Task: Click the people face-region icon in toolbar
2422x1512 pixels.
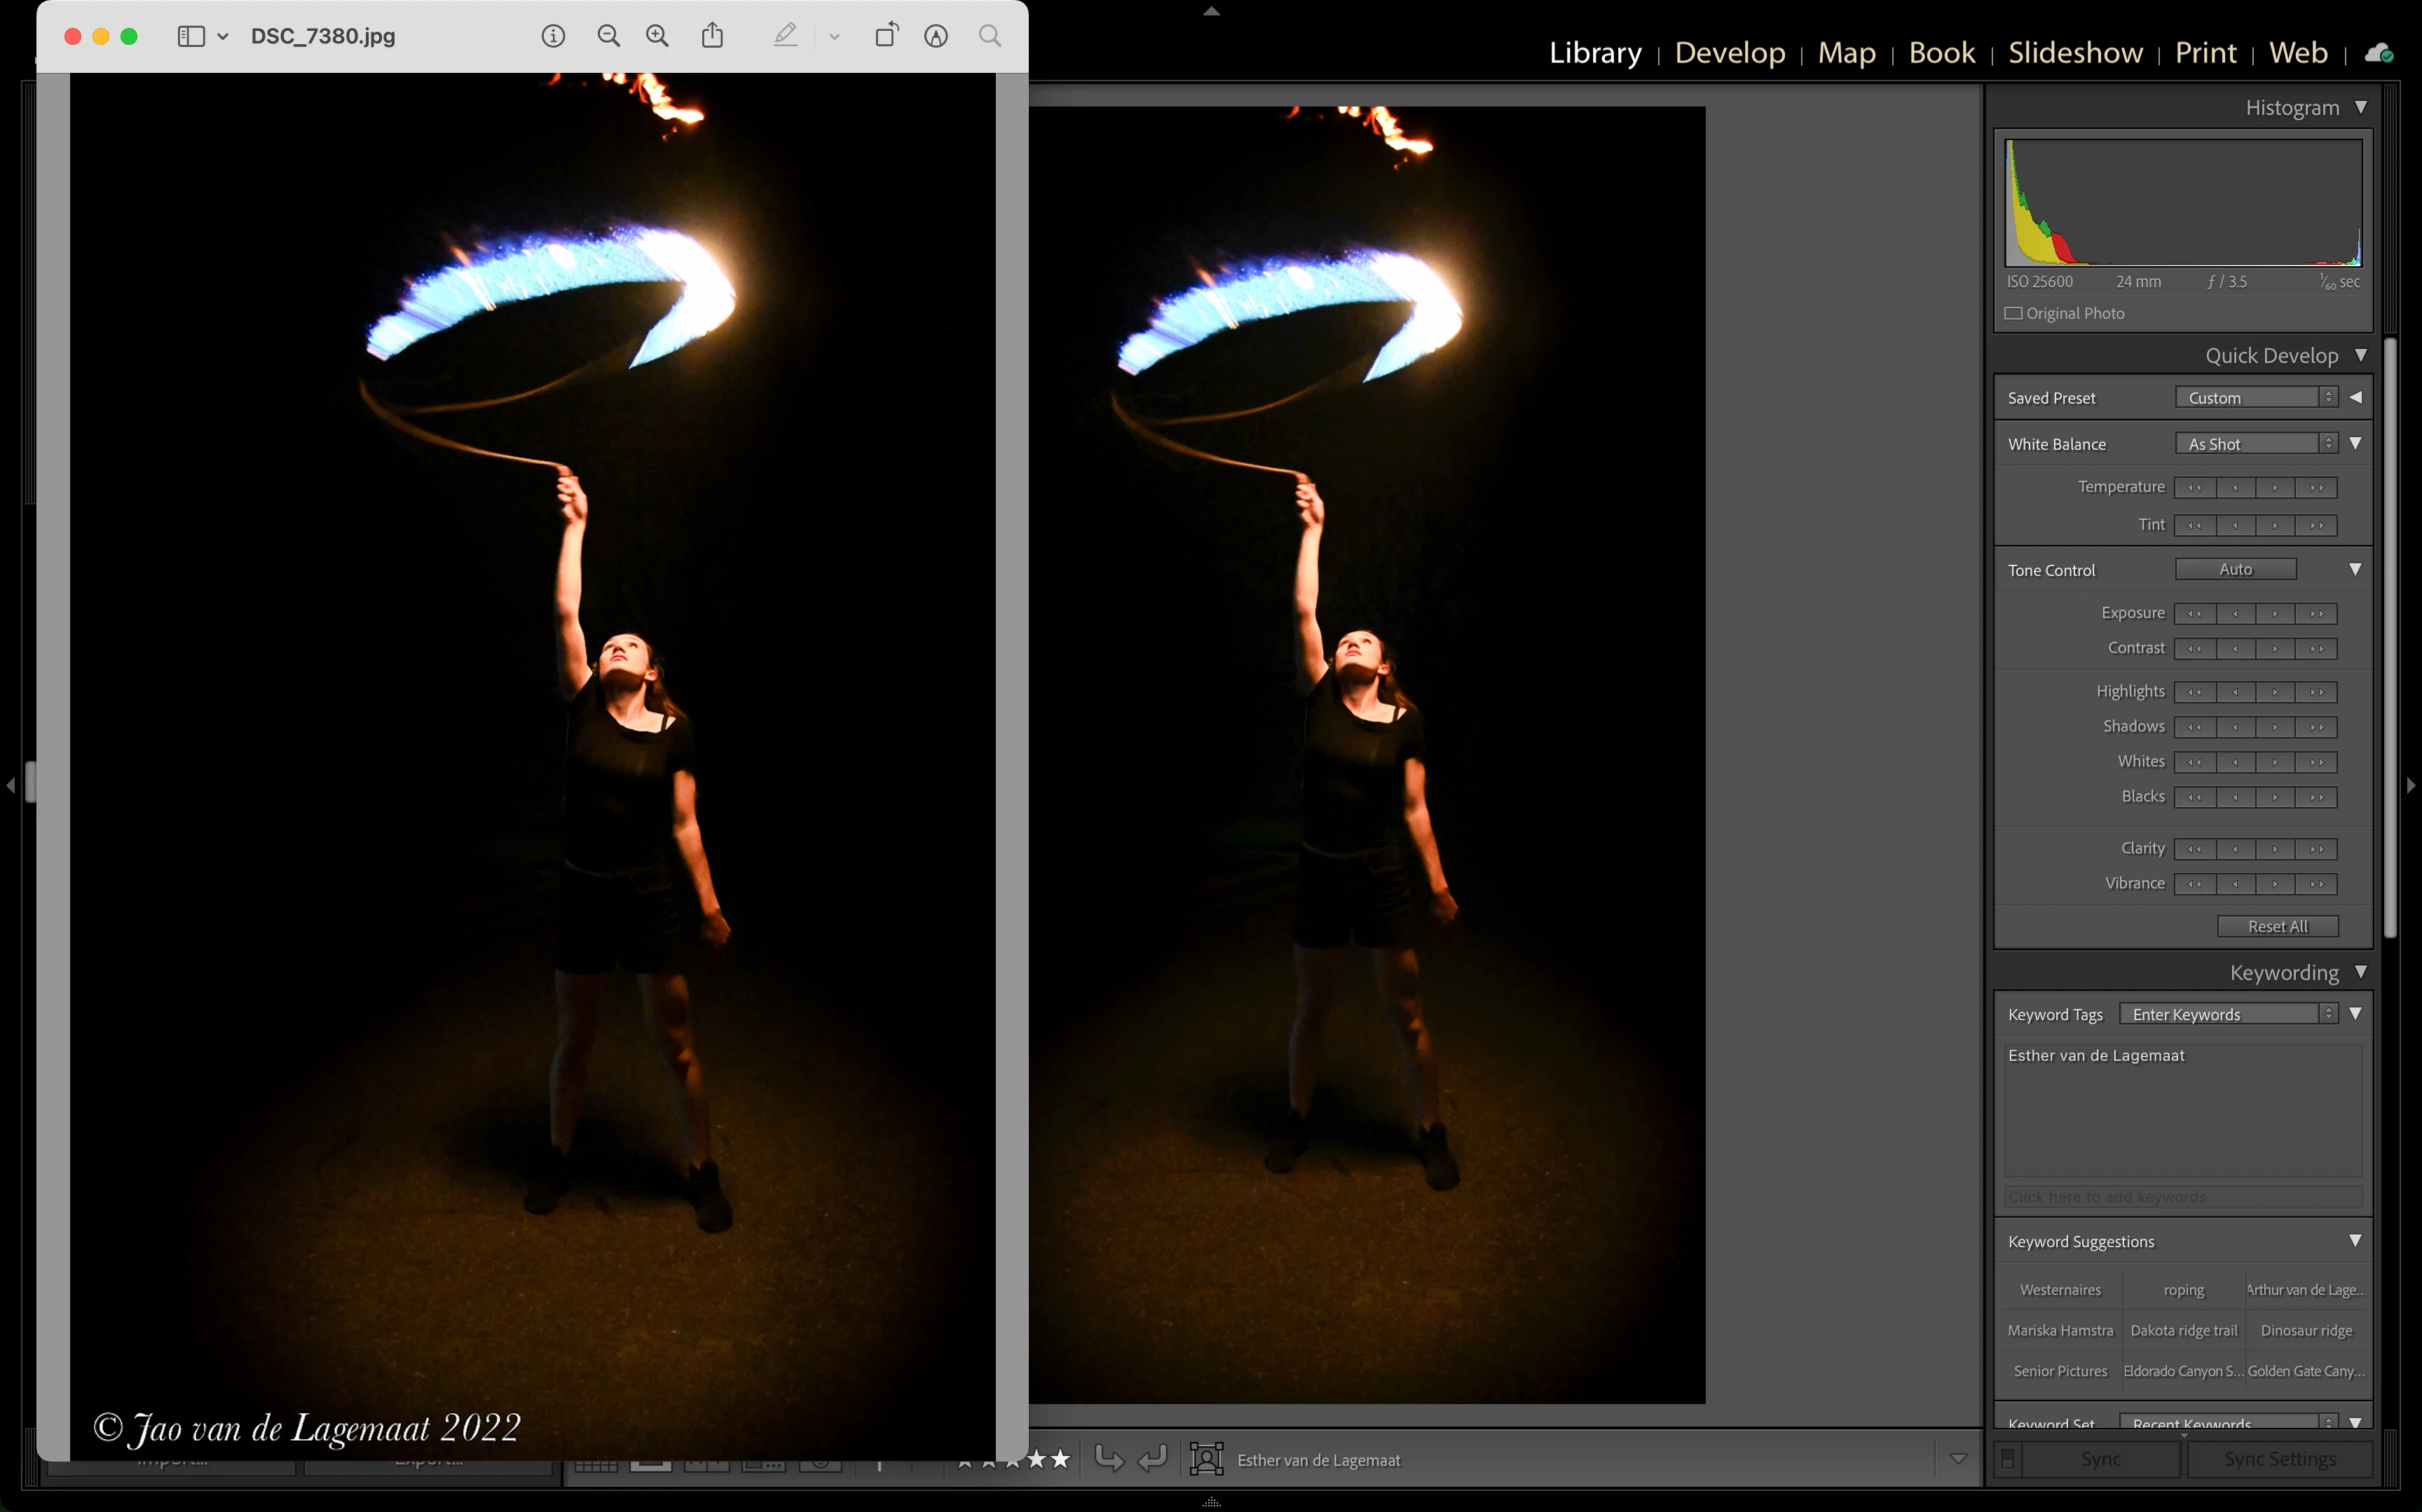Action: 1206,1459
